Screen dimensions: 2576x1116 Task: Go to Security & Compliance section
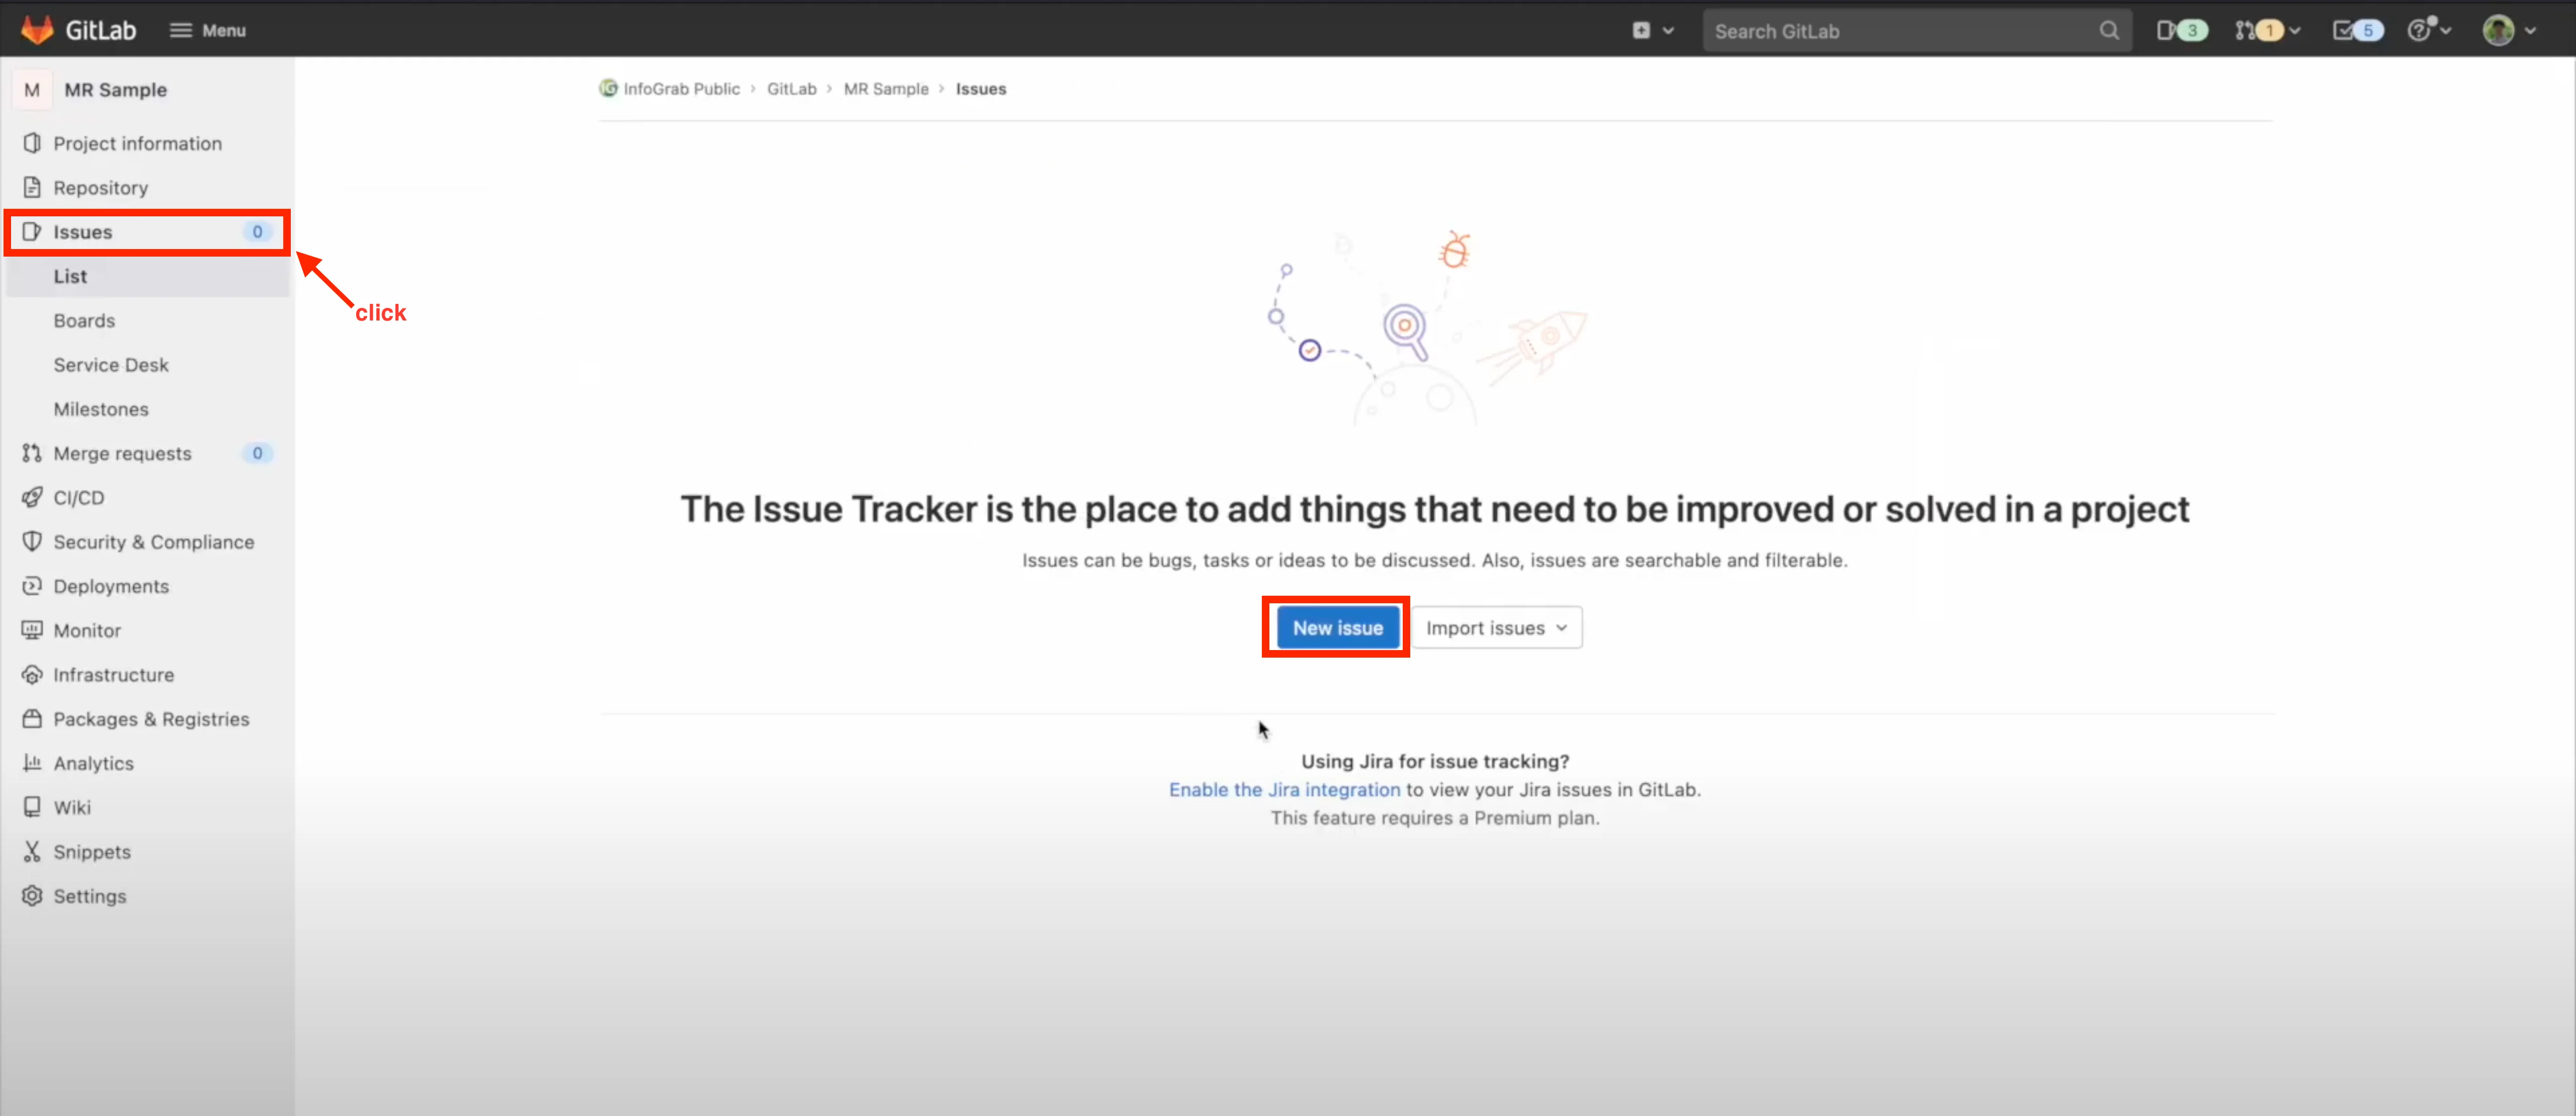click(x=153, y=542)
